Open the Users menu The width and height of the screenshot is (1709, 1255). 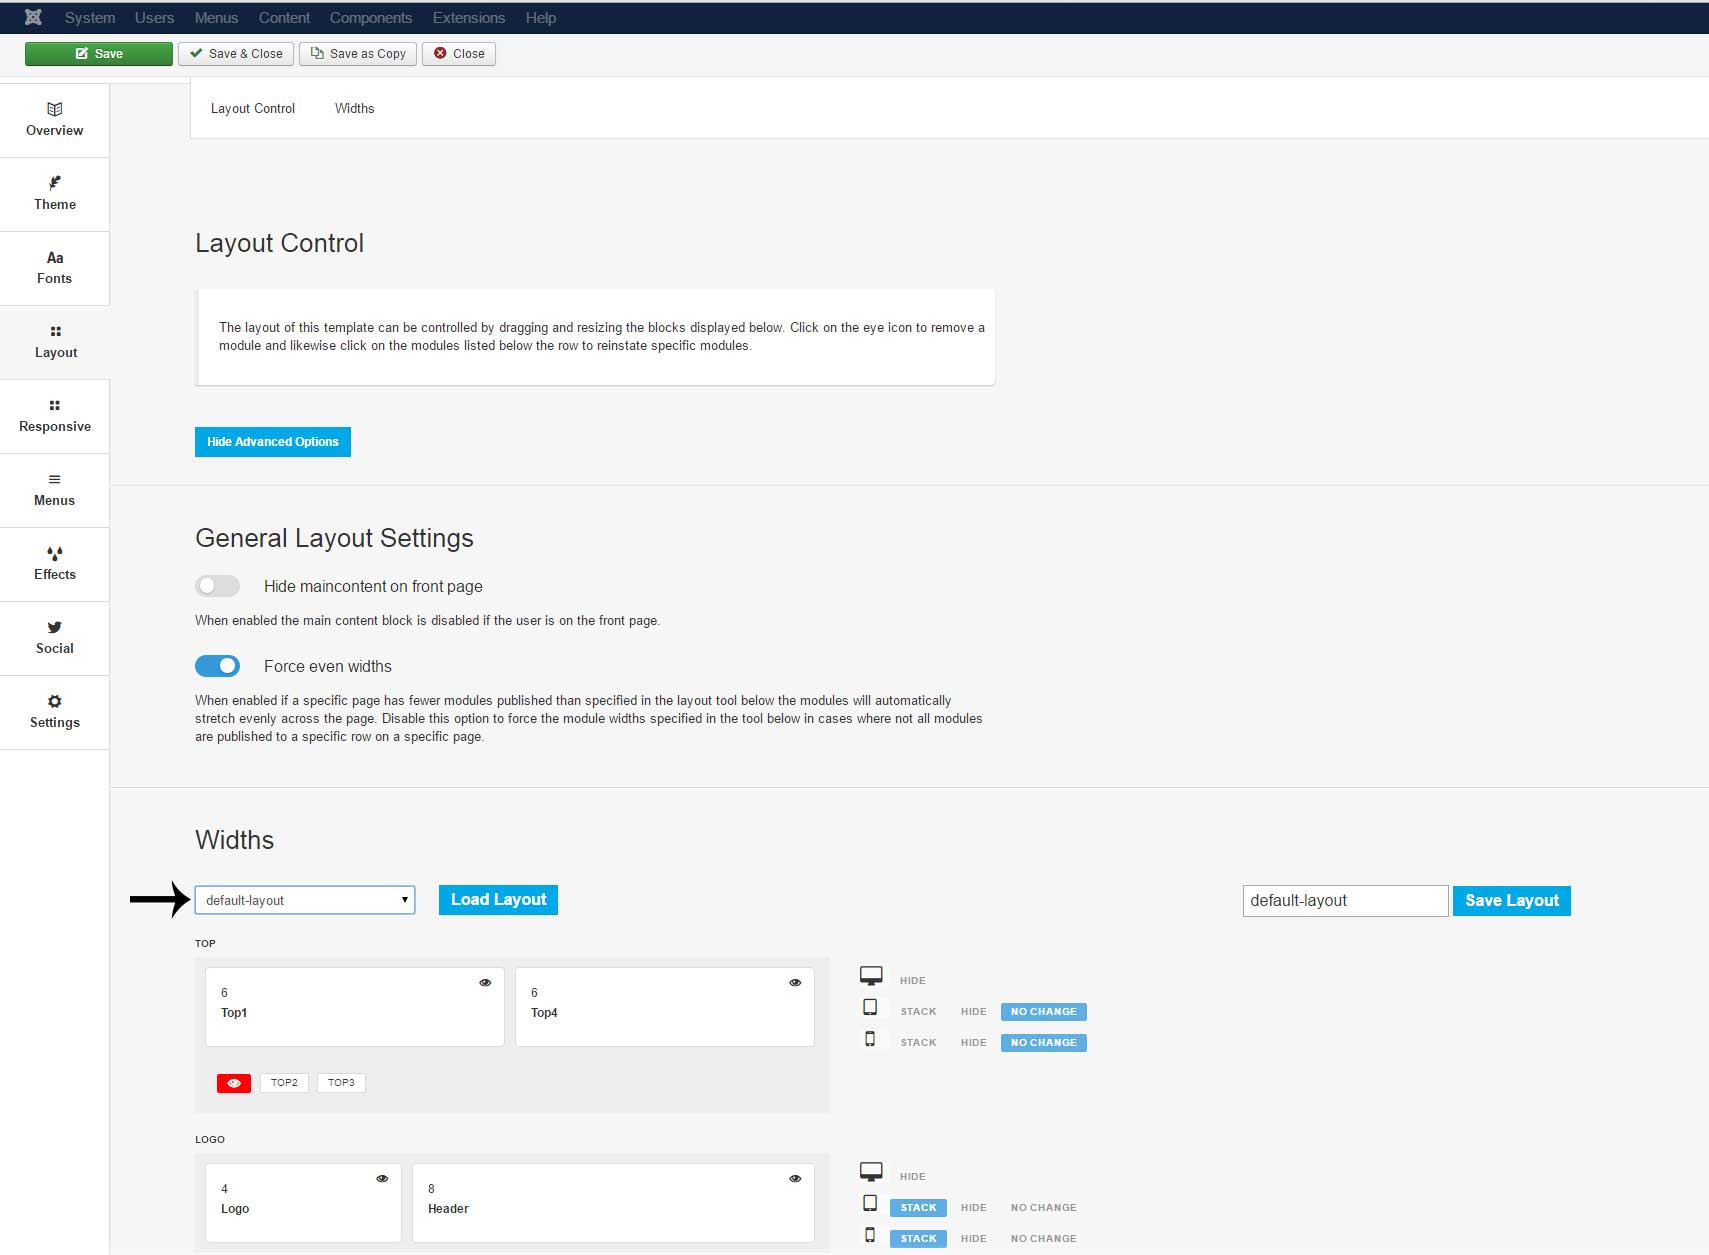pyautogui.click(x=154, y=18)
